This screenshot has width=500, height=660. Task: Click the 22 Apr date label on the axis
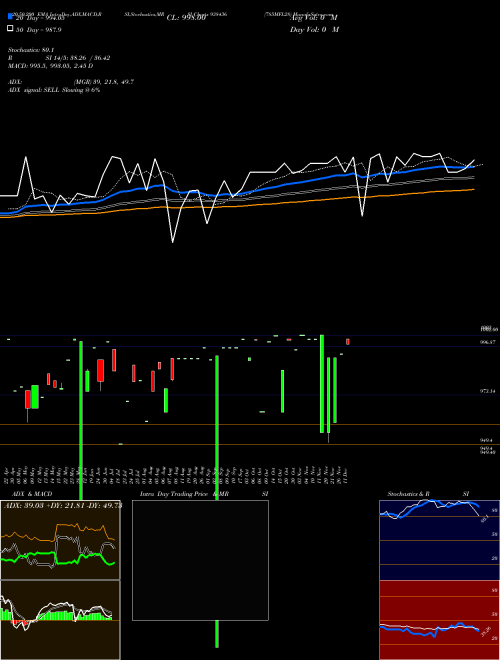7,474
